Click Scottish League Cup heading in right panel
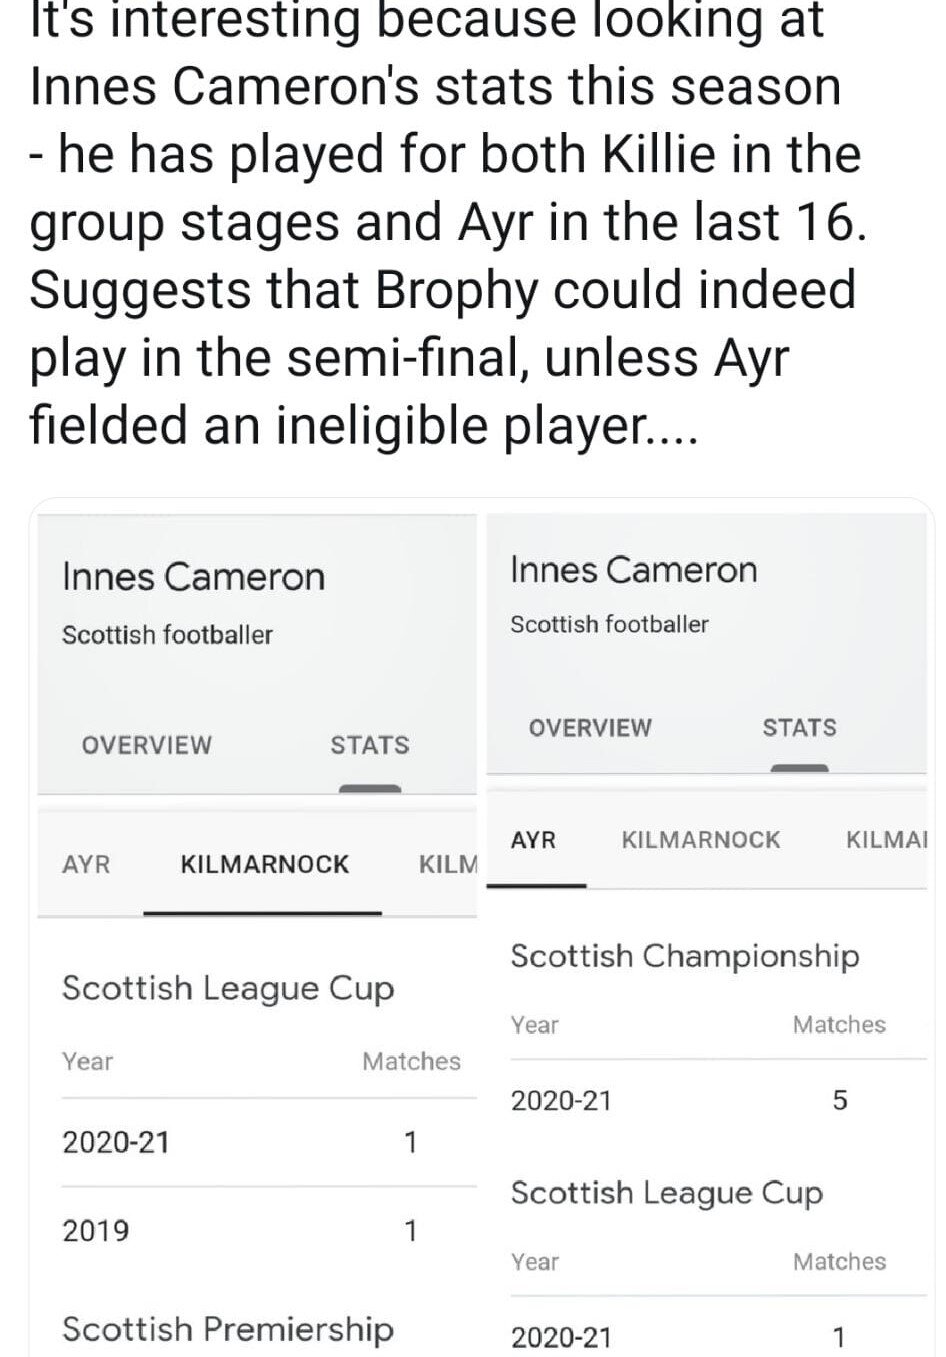This screenshot has width=946, height=1357. coord(667,1194)
